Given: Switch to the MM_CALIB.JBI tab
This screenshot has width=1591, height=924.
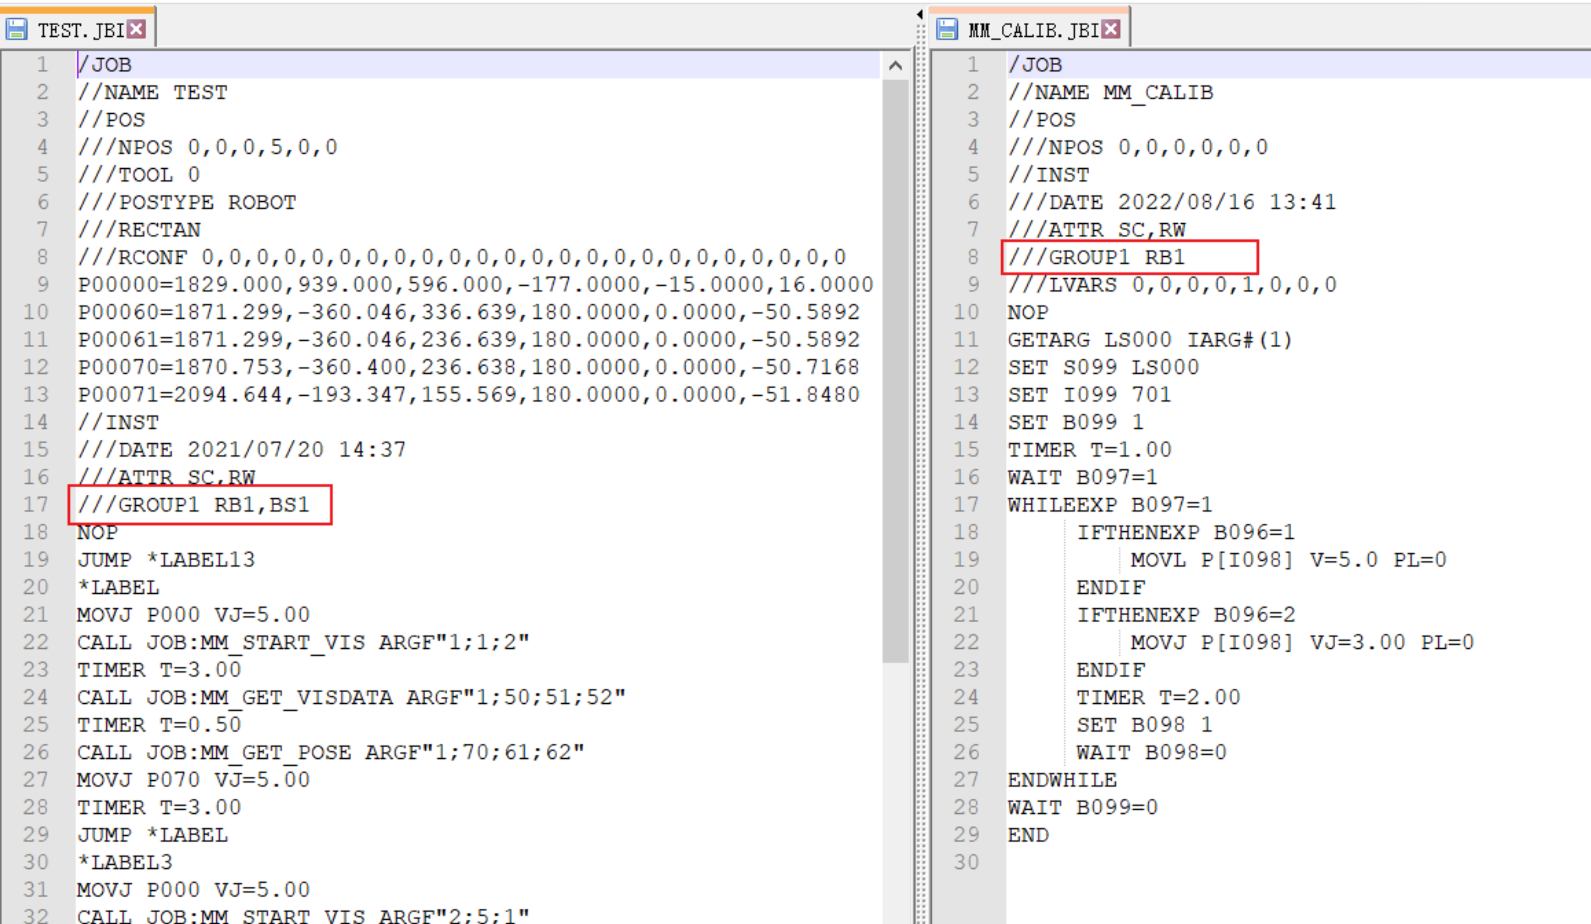Looking at the screenshot, I should tap(1033, 30).
